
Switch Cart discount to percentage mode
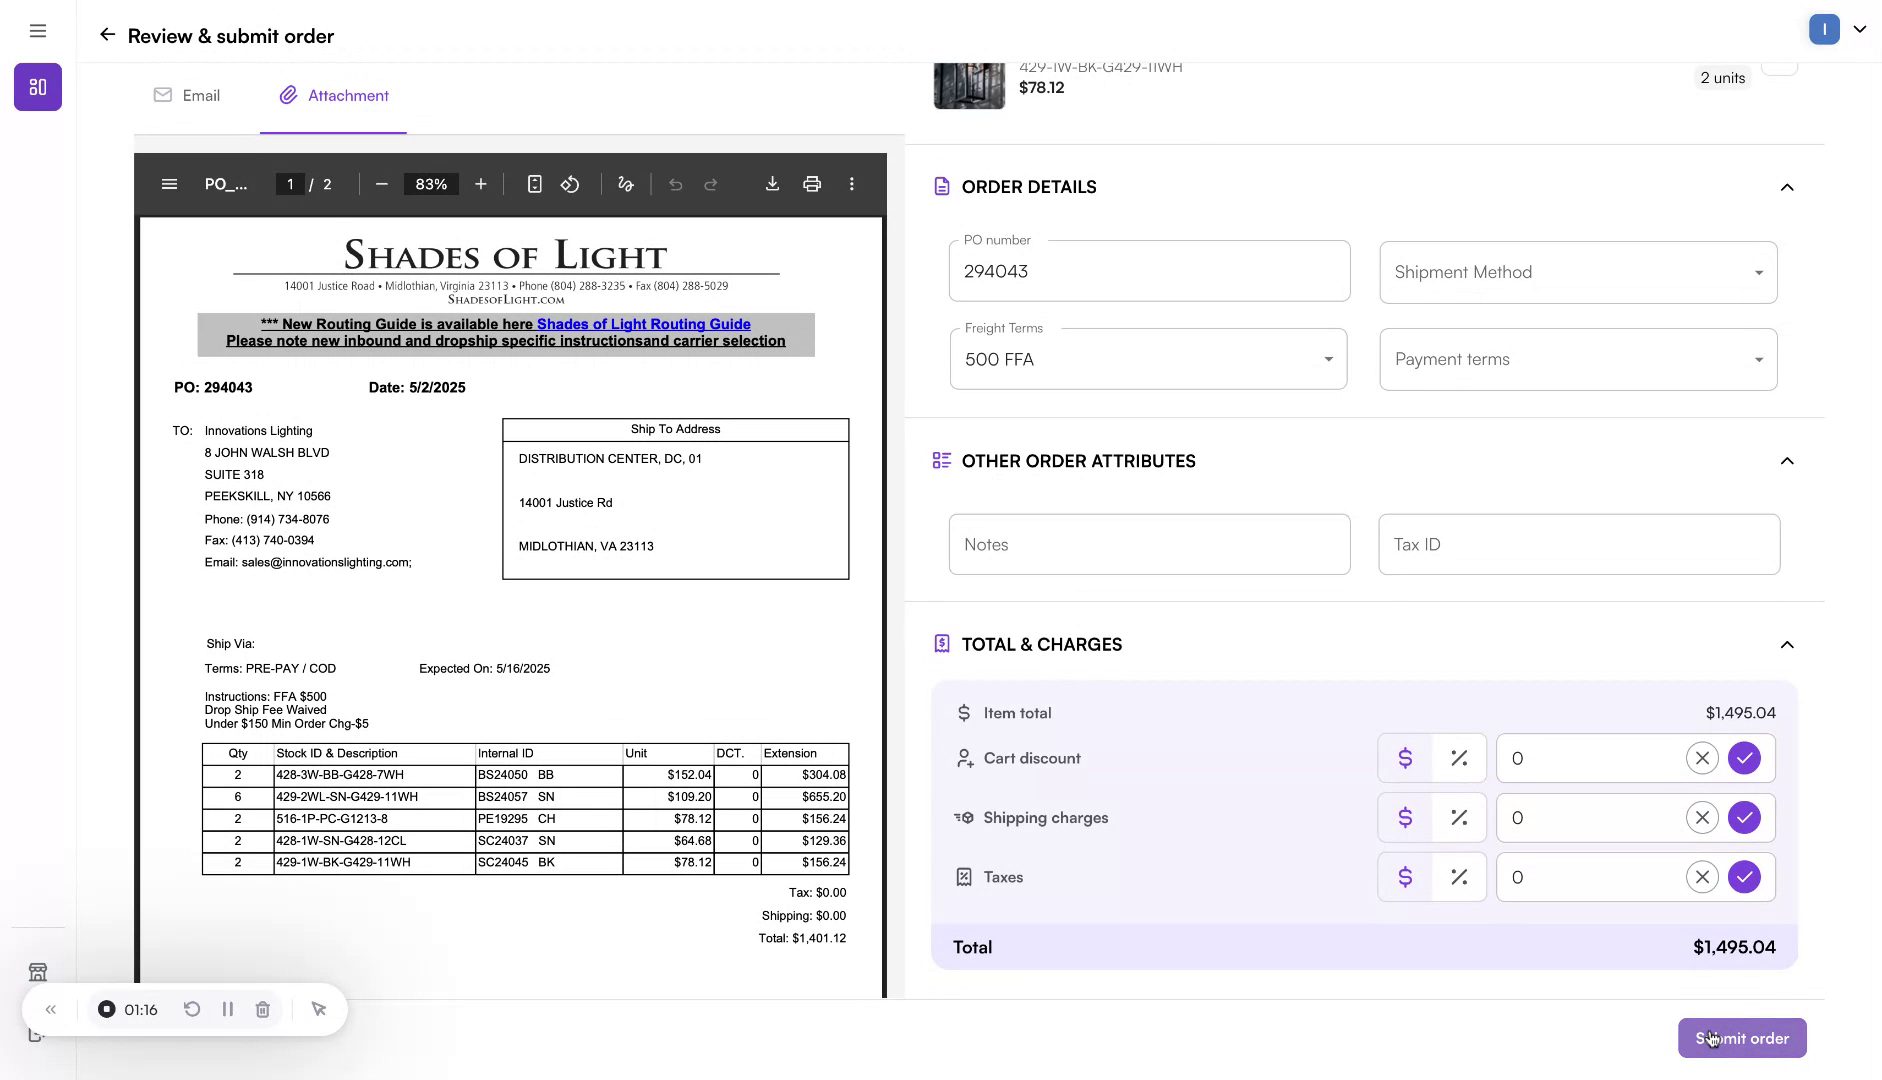(x=1458, y=758)
